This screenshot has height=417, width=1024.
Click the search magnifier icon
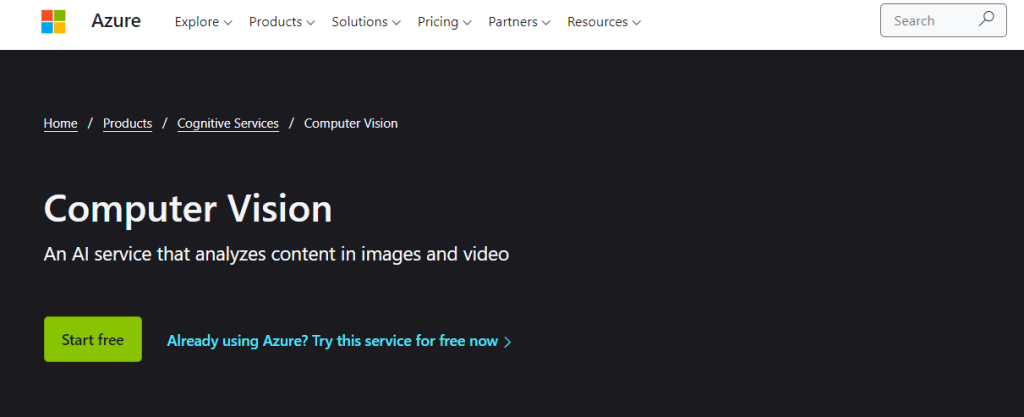(986, 19)
